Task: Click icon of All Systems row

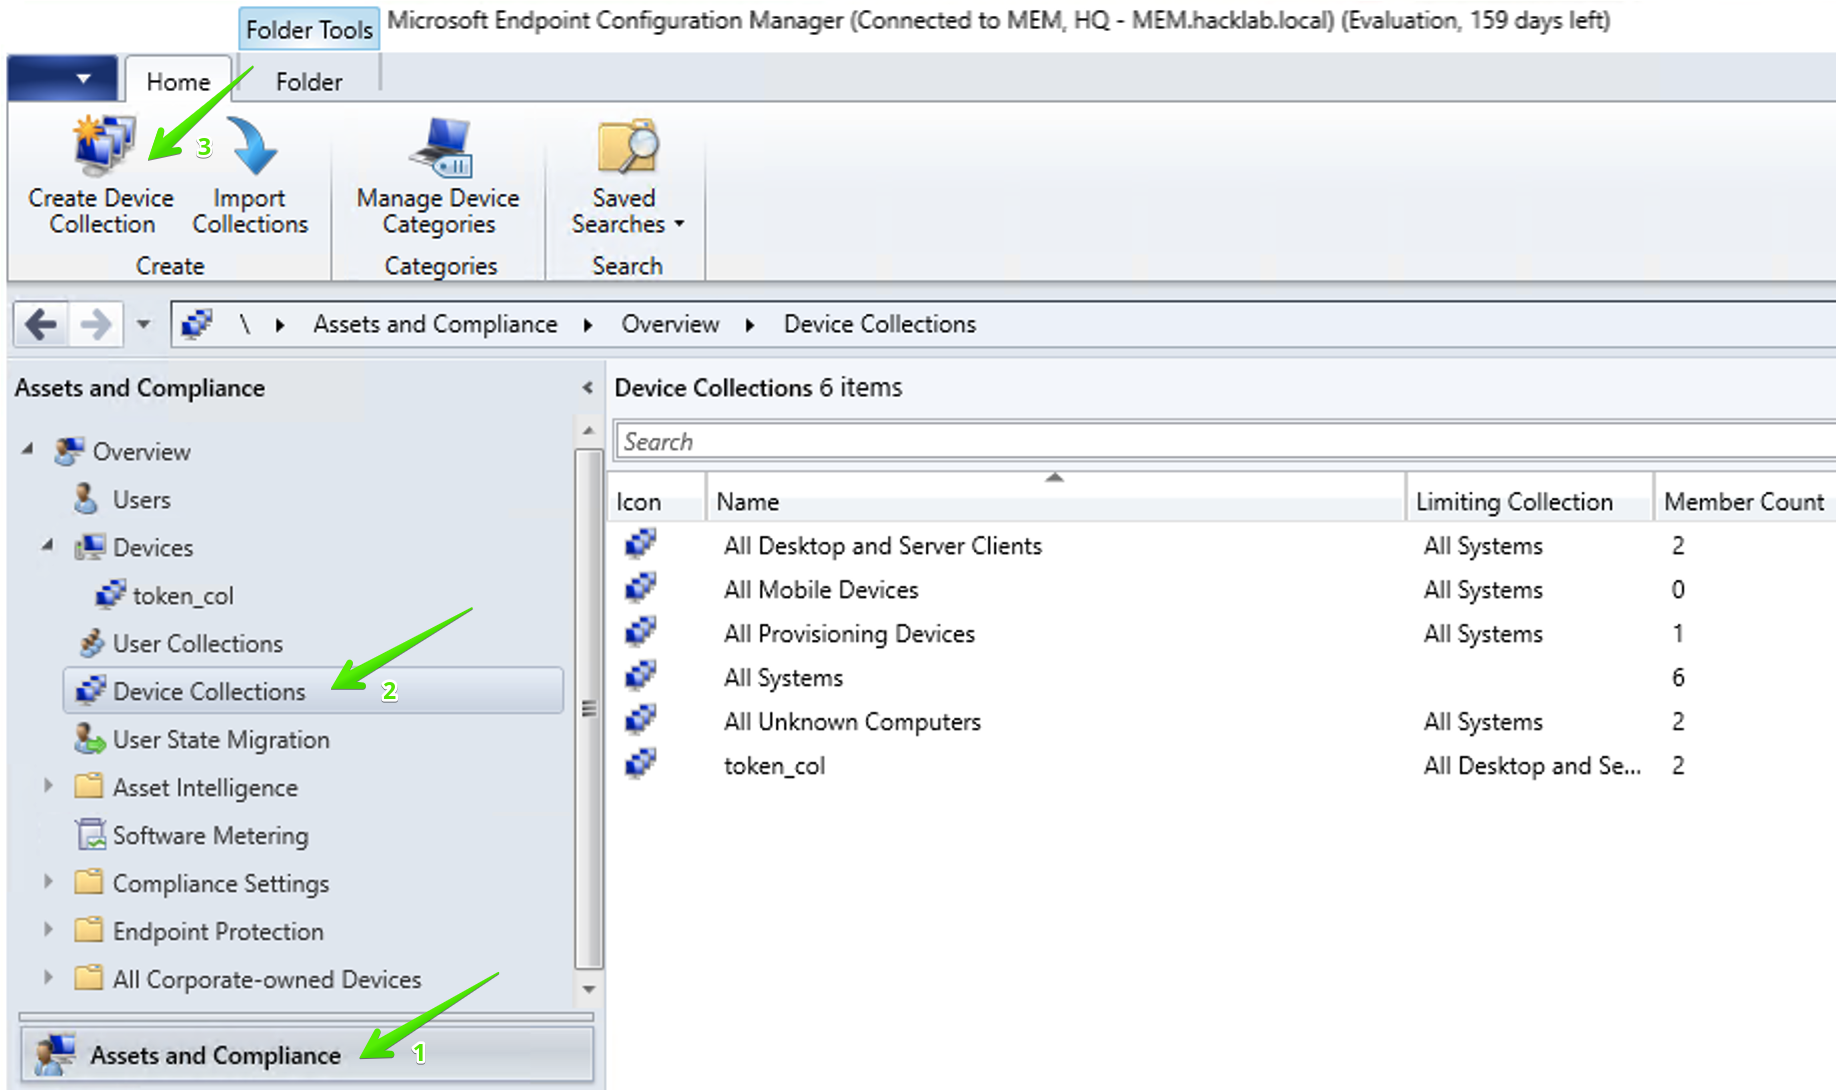Action: pos(640,677)
